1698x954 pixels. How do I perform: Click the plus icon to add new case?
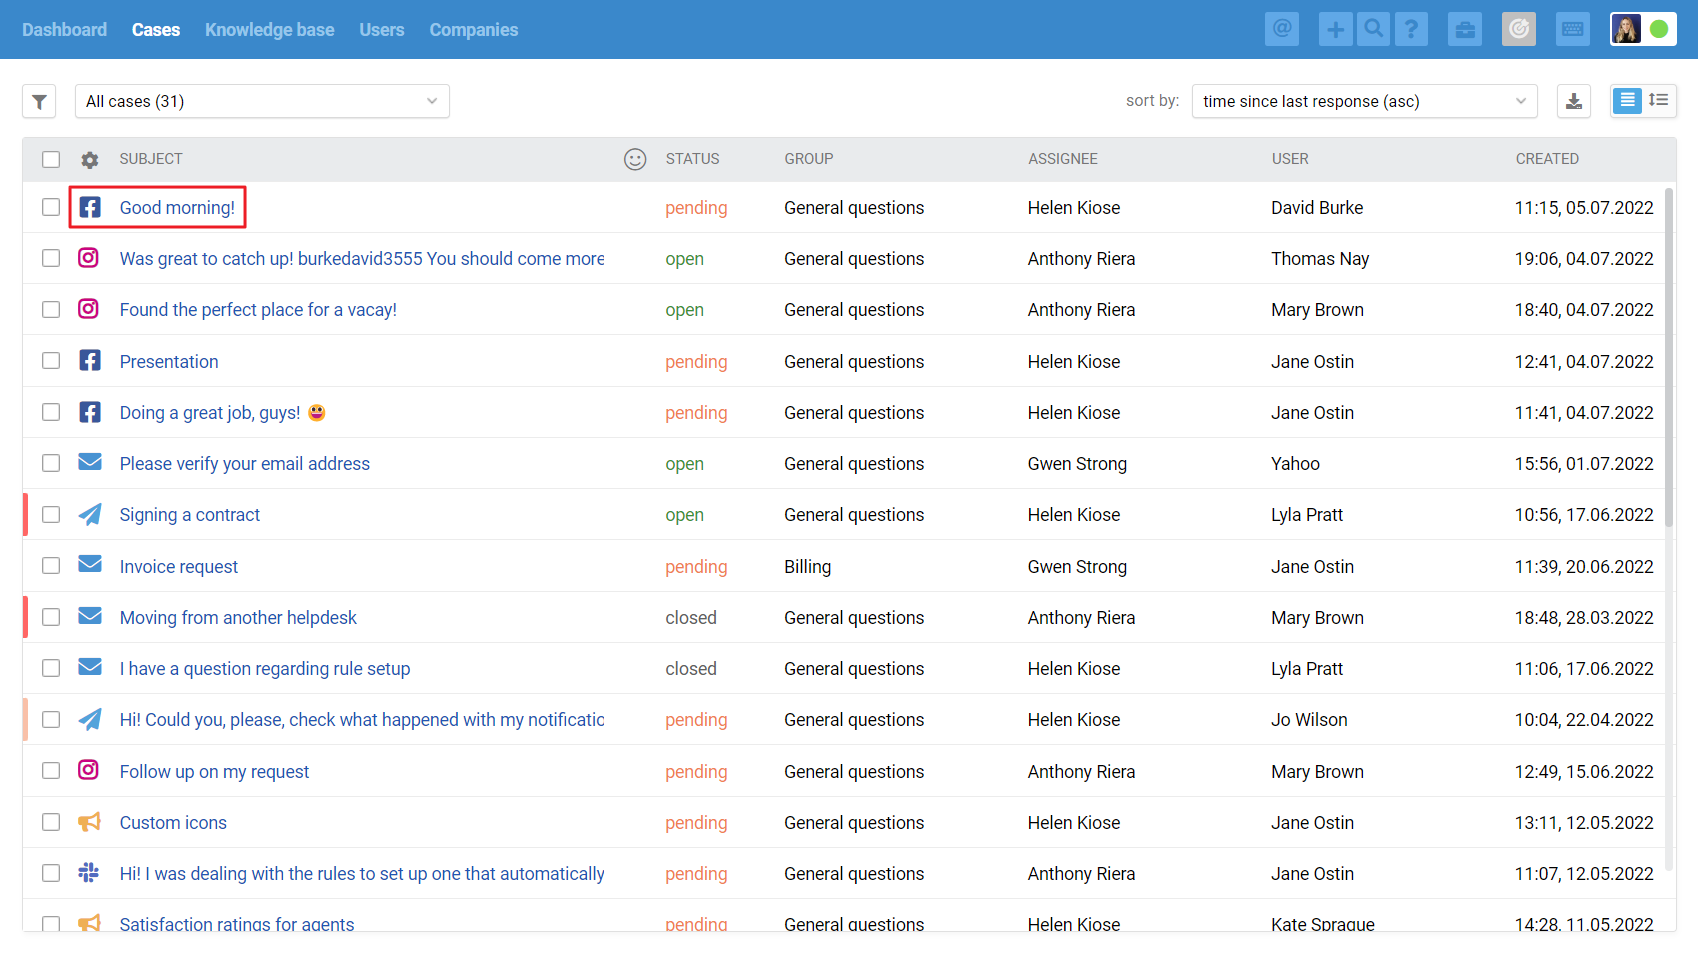pos(1335,29)
